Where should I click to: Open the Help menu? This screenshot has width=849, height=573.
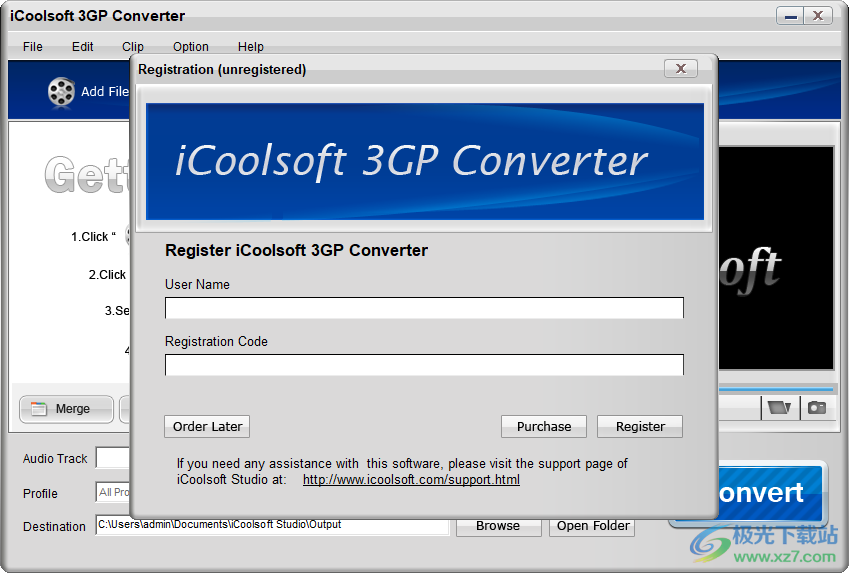(251, 47)
